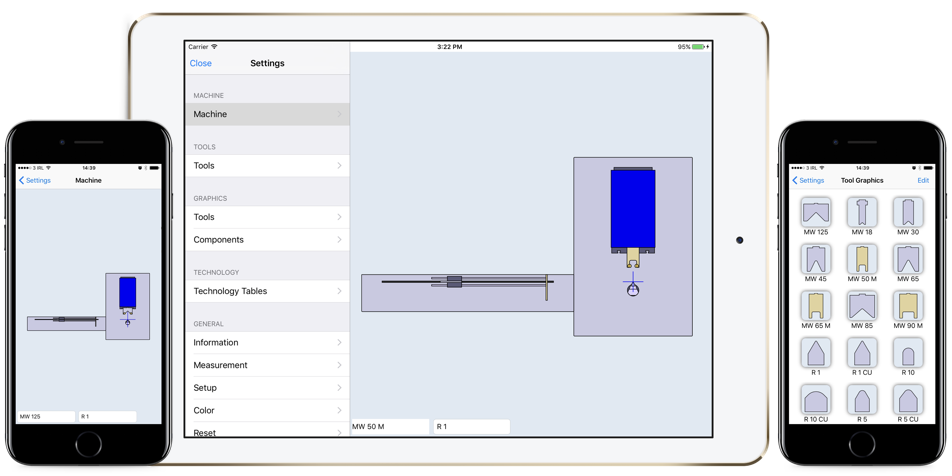Open the Color settings row
Screen dimensions: 952x476
[266, 410]
